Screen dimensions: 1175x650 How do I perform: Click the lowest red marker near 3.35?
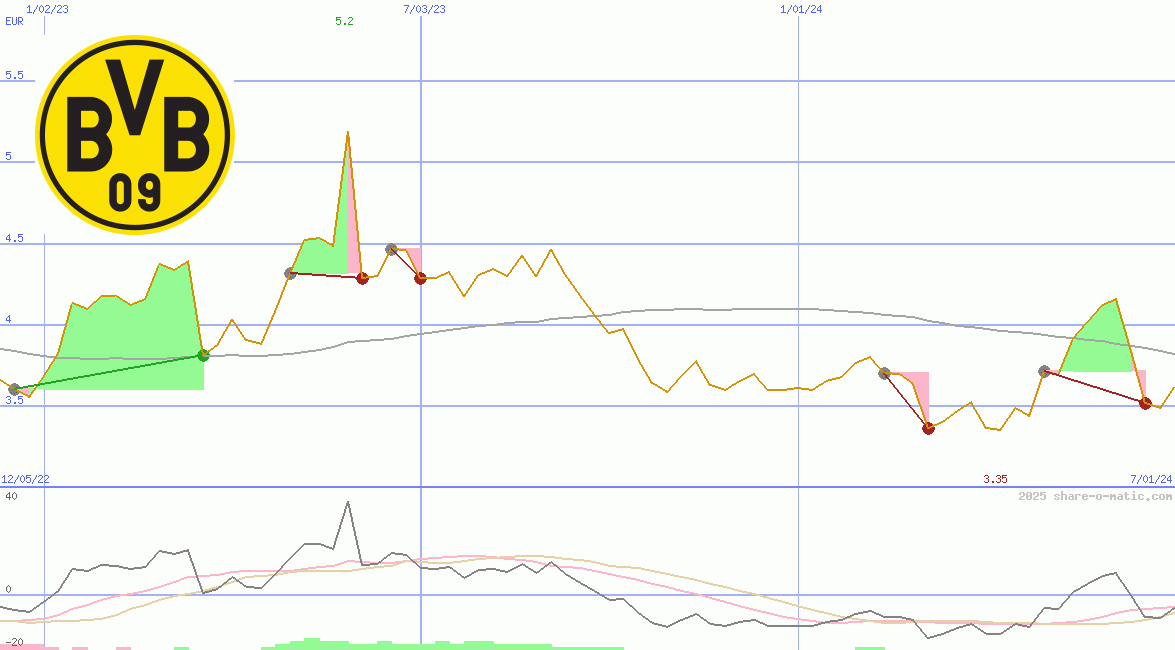[x=928, y=428]
